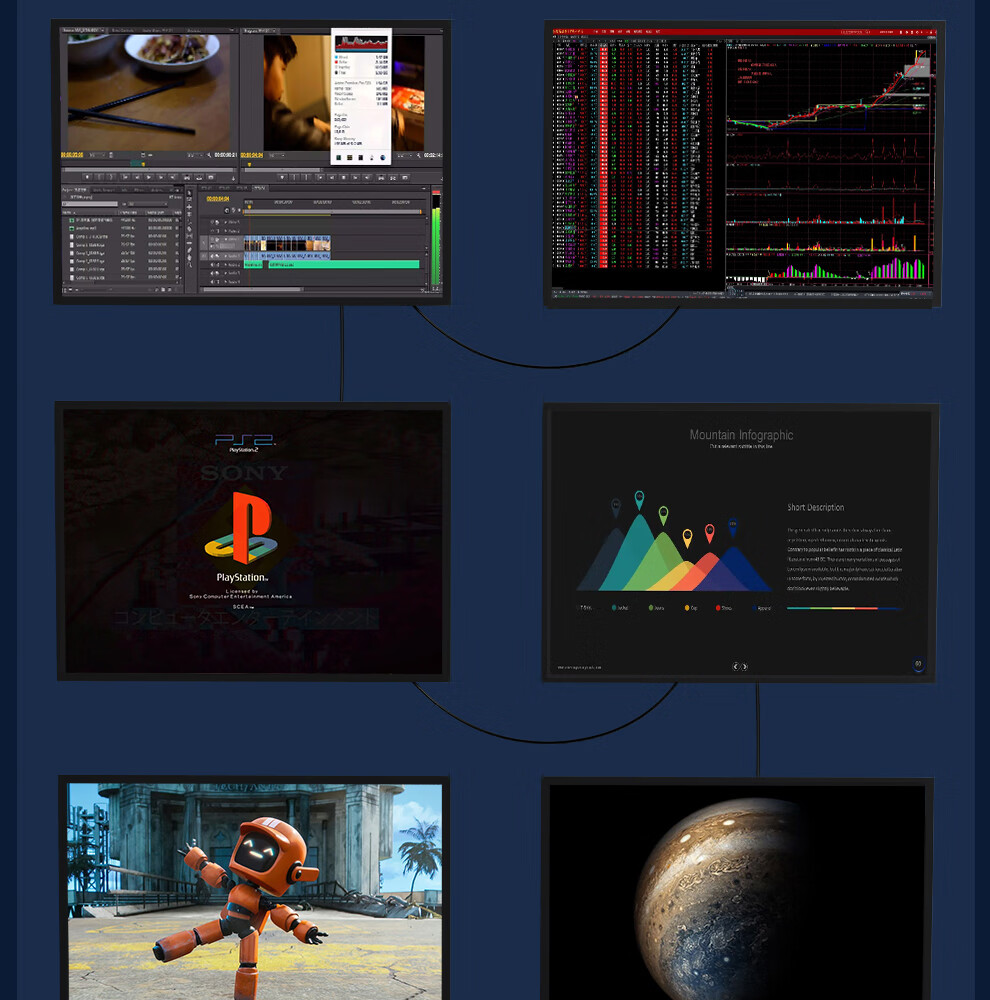The width and height of the screenshot is (990, 1000).
Task: Click the multicolor bar under the description
Action: pyautogui.click(x=844, y=608)
